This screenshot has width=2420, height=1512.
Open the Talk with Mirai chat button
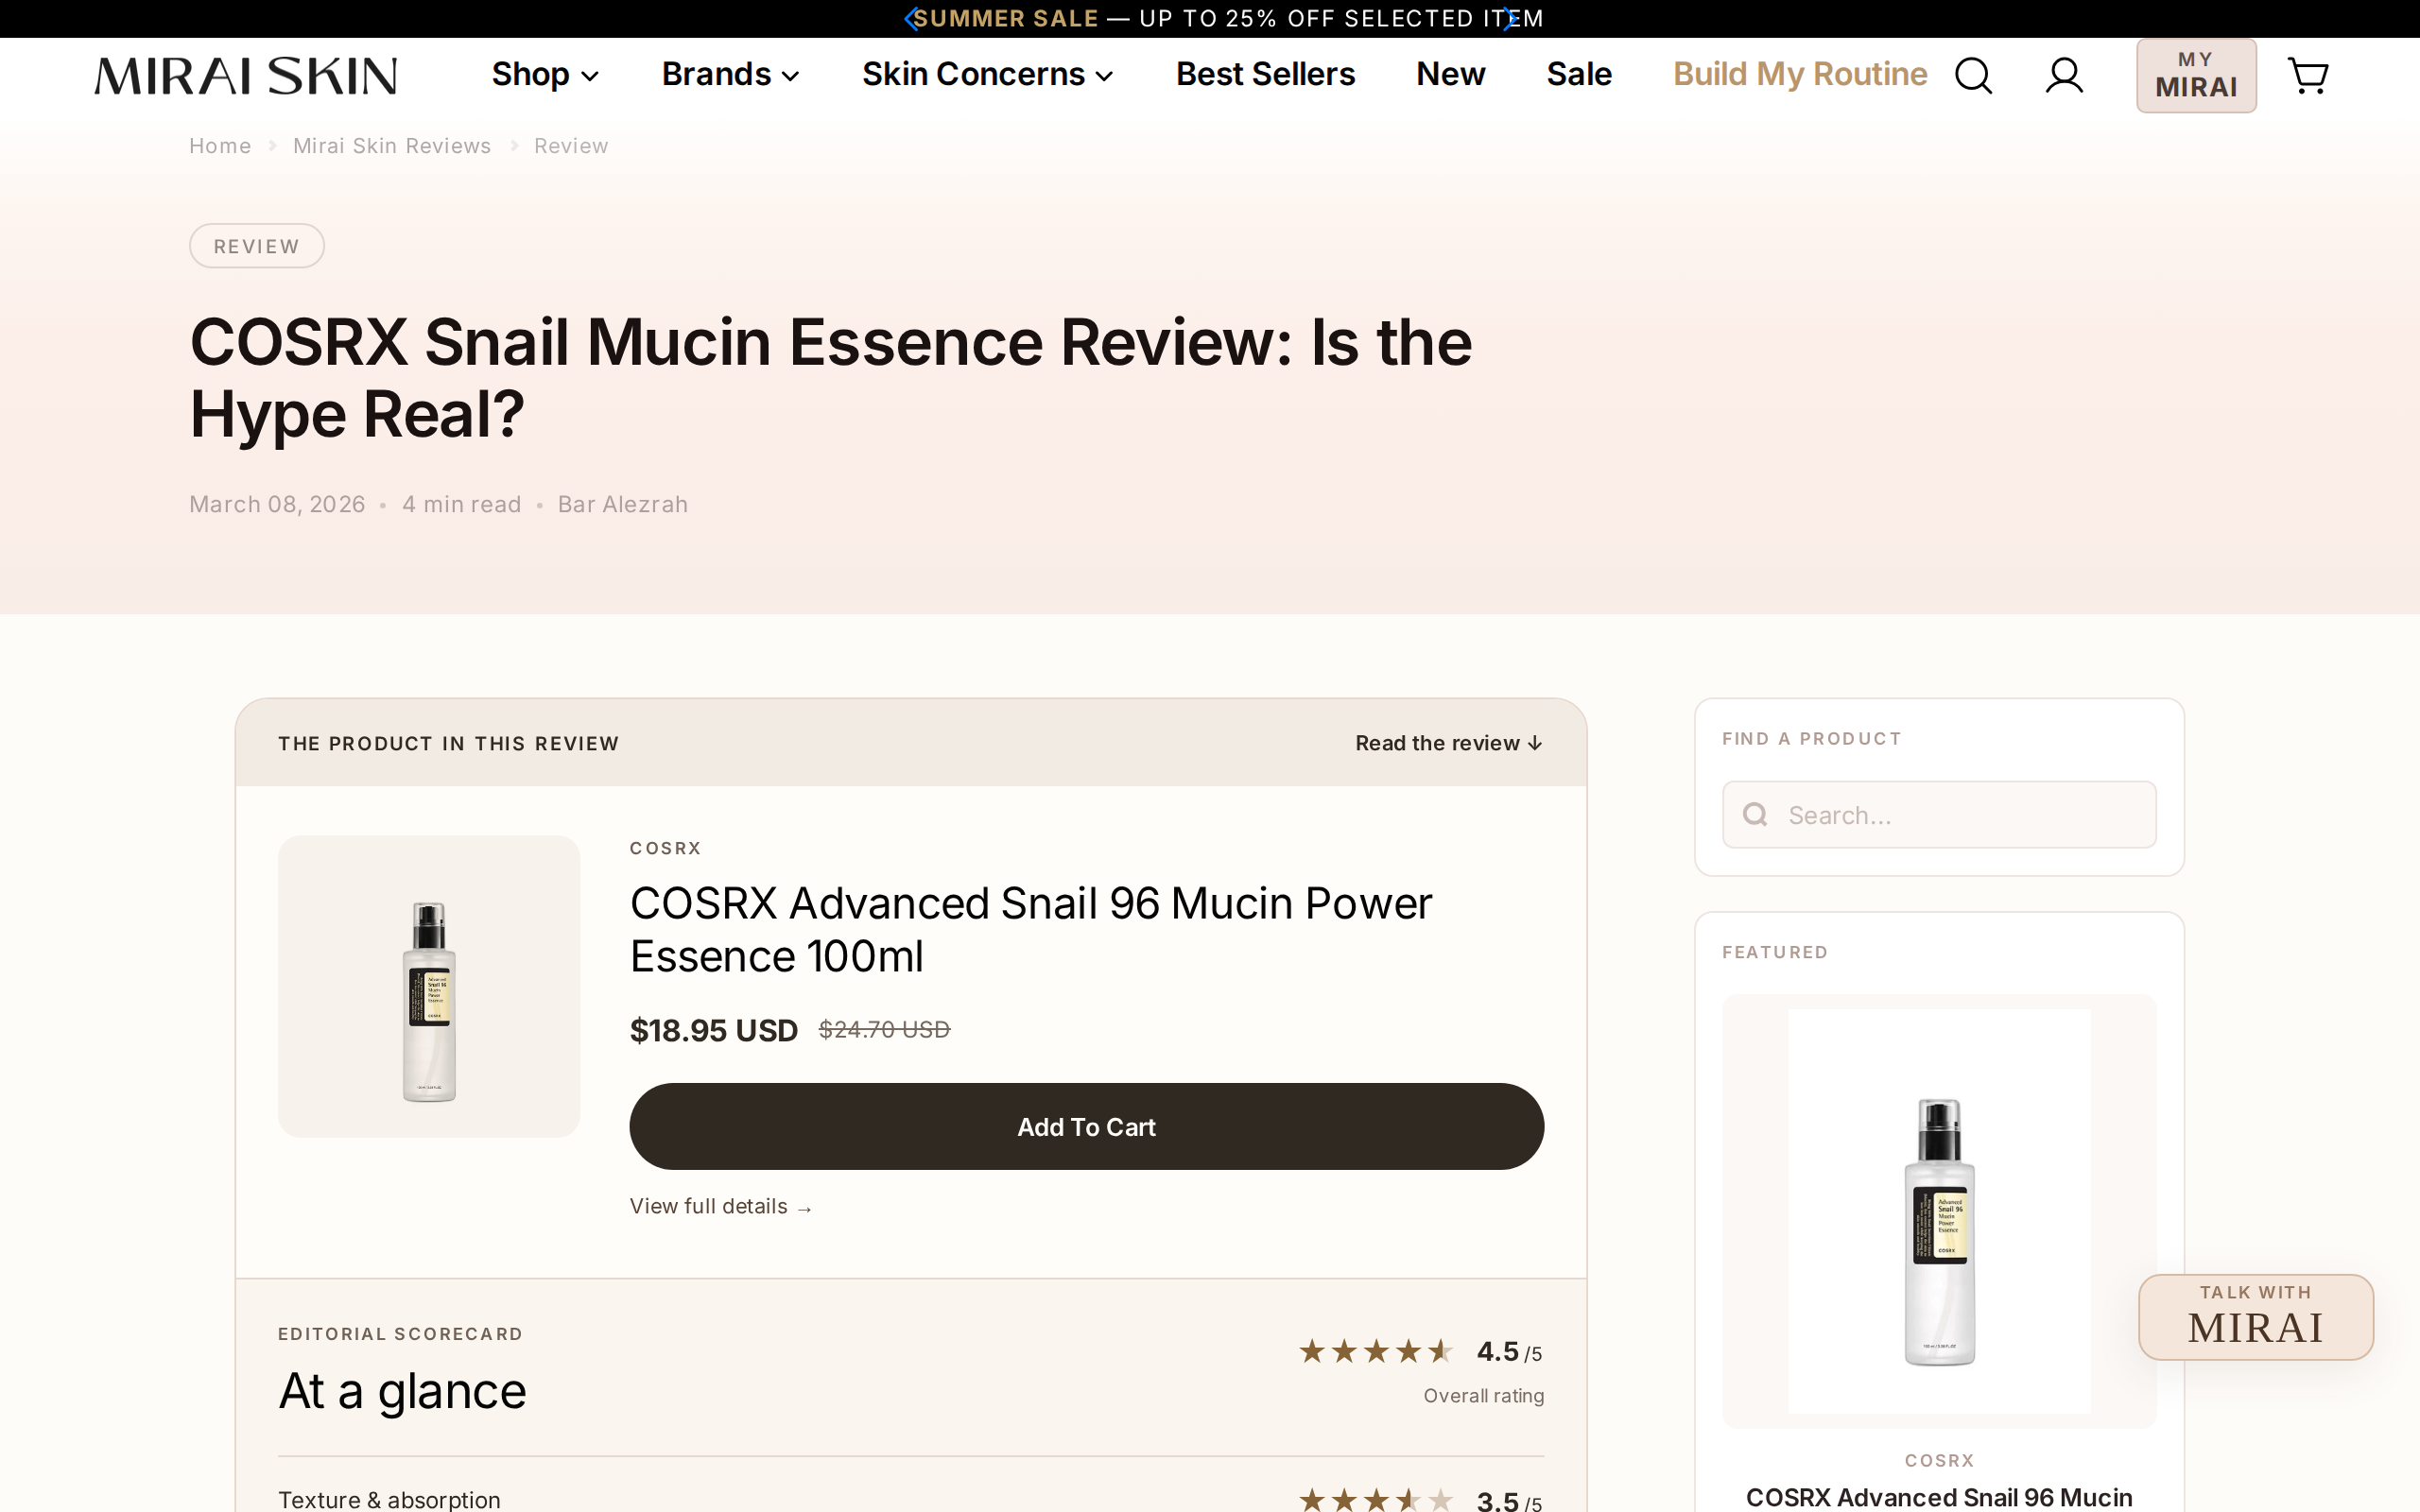tap(2256, 1317)
